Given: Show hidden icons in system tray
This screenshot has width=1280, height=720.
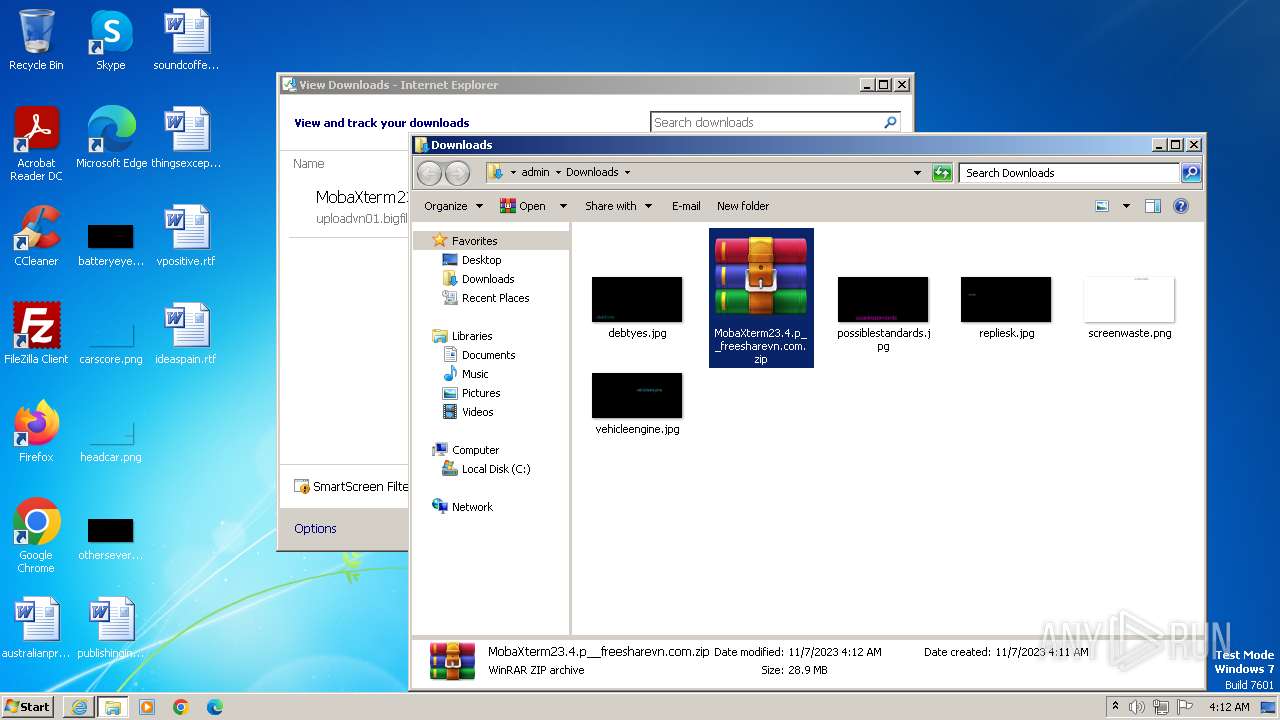Looking at the screenshot, I should click(x=1115, y=706).
